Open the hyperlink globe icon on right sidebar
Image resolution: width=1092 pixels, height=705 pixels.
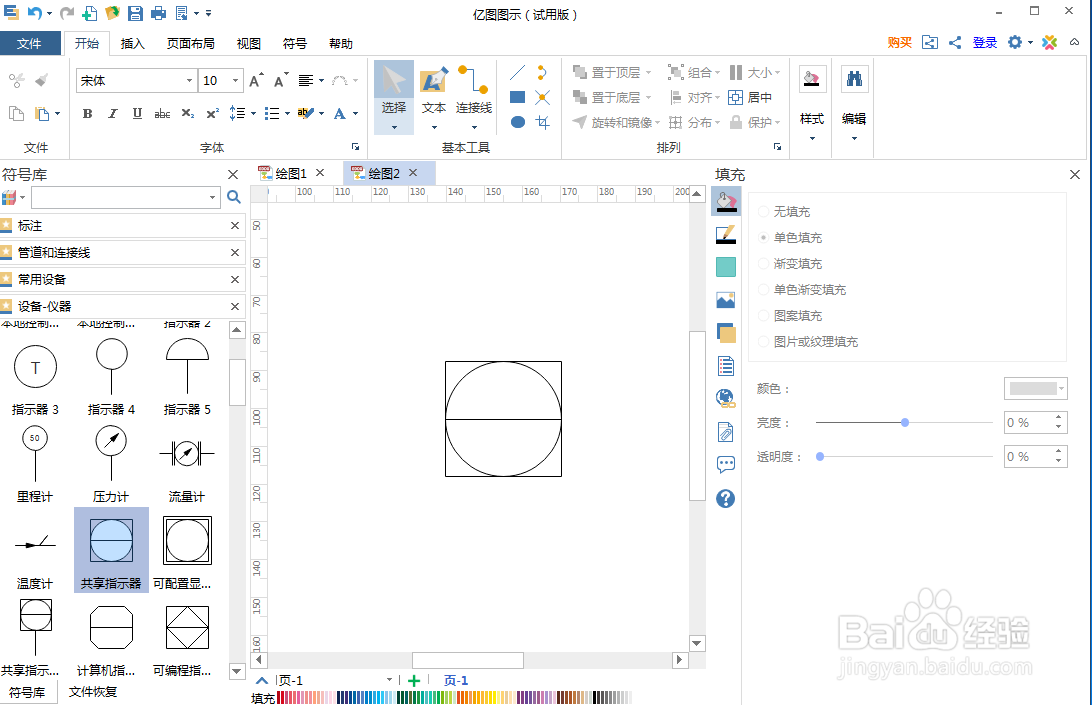click(x=725, y=397)
